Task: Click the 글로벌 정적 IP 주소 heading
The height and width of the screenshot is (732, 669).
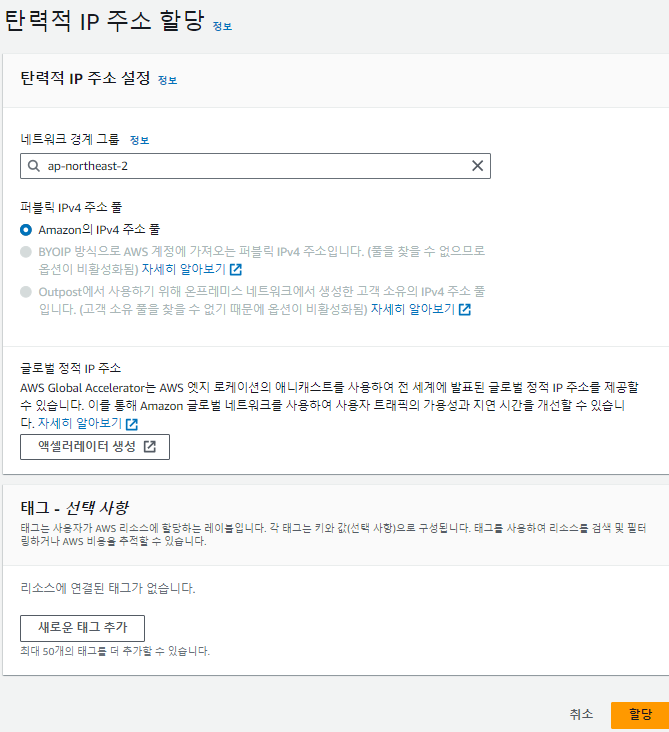Action: pos(70,368)
